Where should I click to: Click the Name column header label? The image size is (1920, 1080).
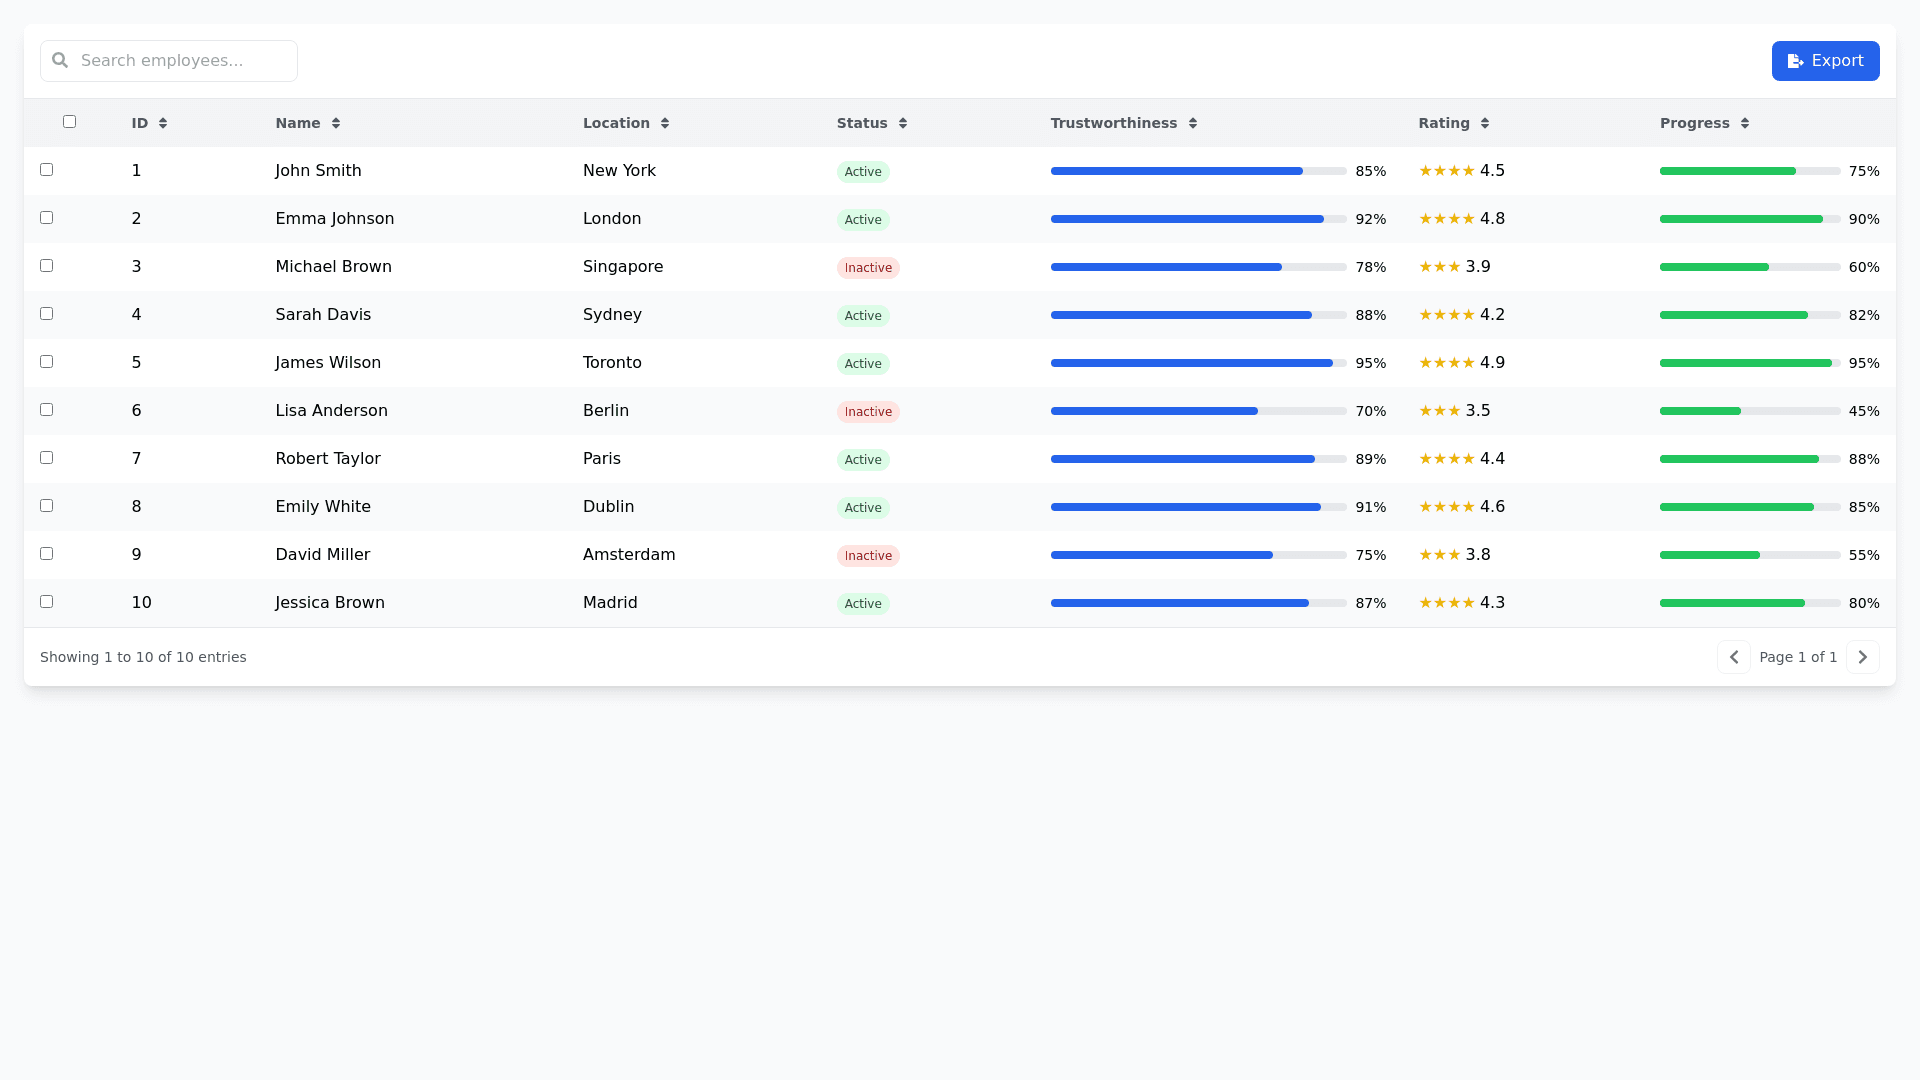click(298, 123)
